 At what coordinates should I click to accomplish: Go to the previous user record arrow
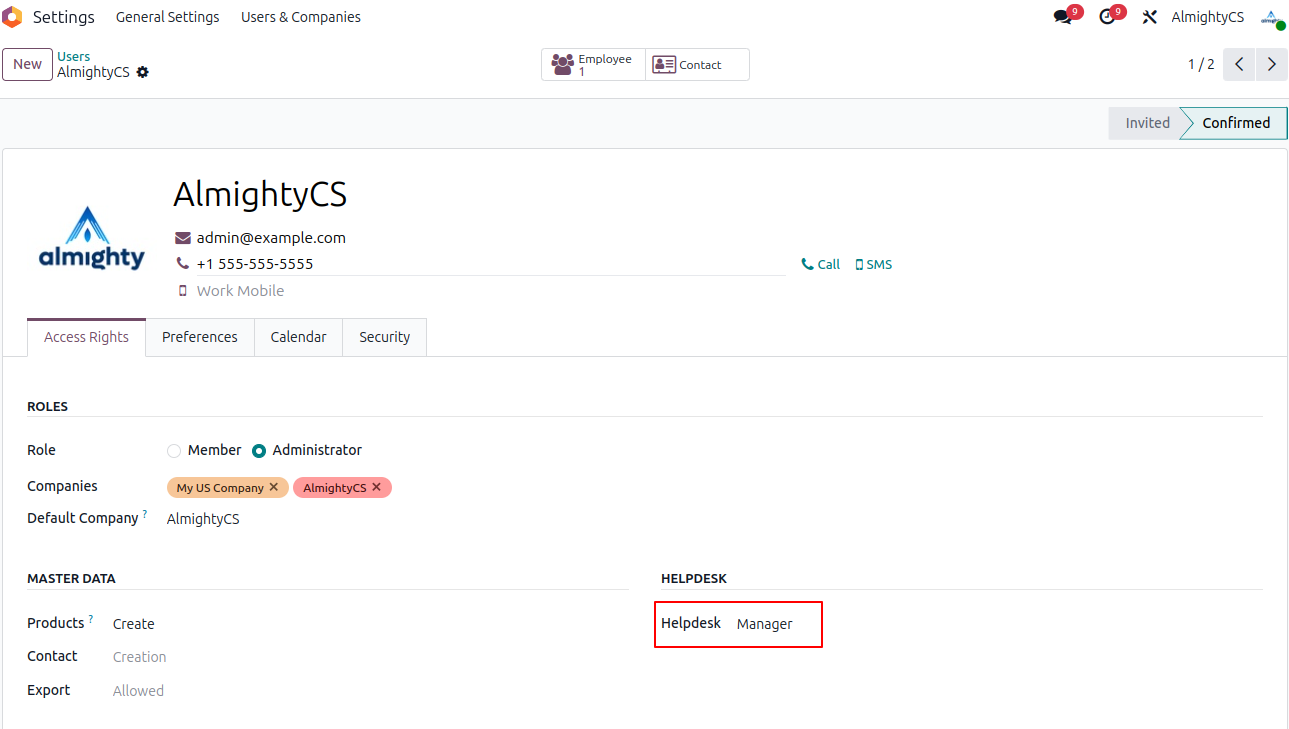coord(1239,65)
